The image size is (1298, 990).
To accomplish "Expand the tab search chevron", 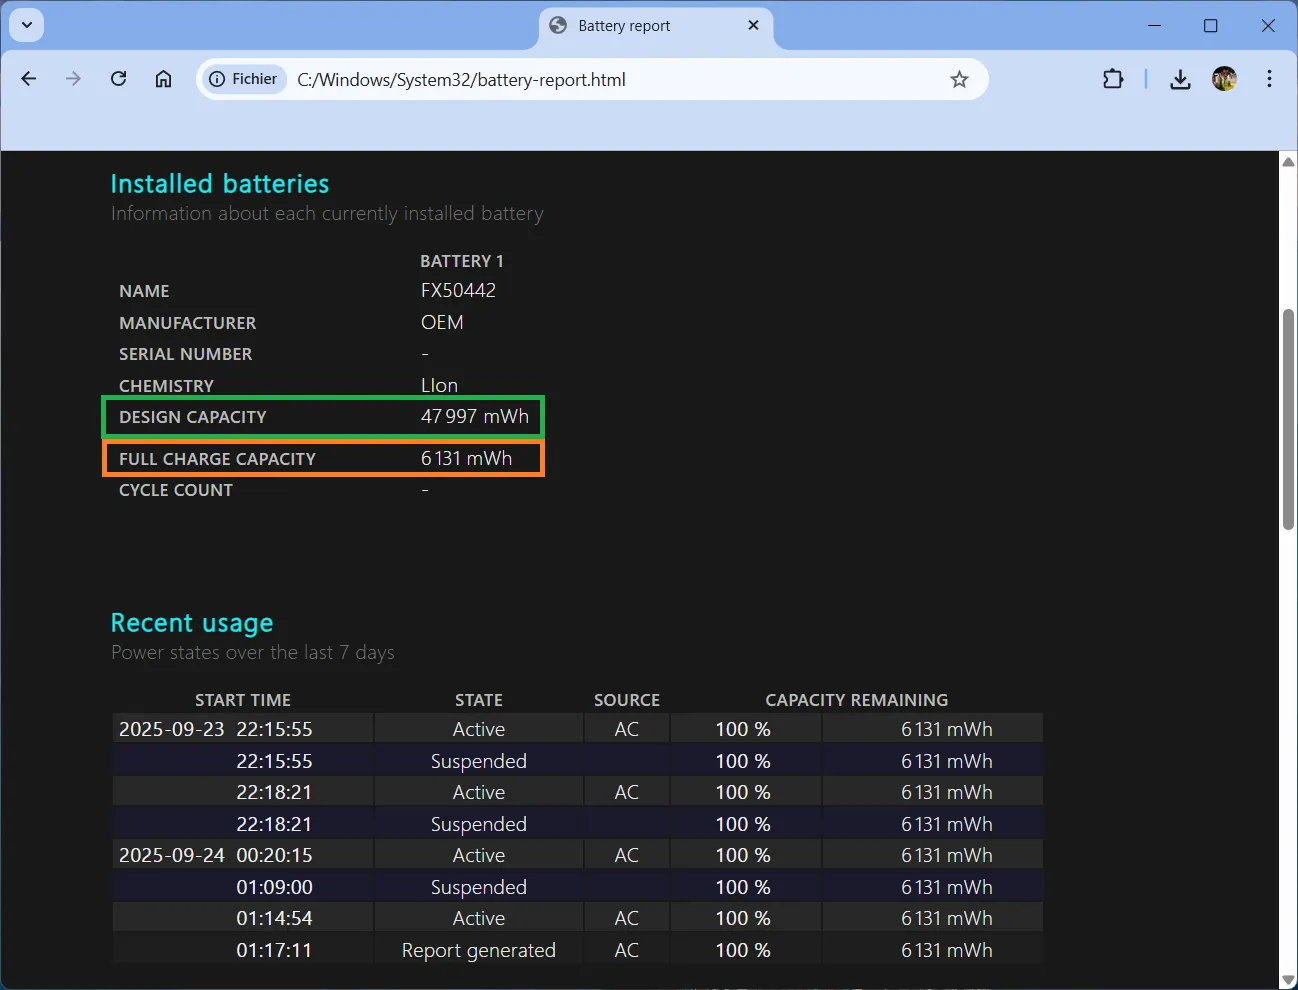I will click(x=27, y=25).
